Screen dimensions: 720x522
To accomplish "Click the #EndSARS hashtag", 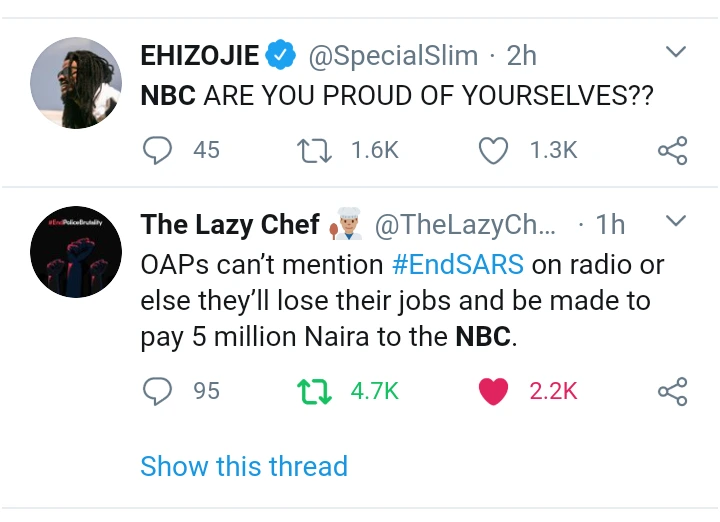I will coord(457,265).
